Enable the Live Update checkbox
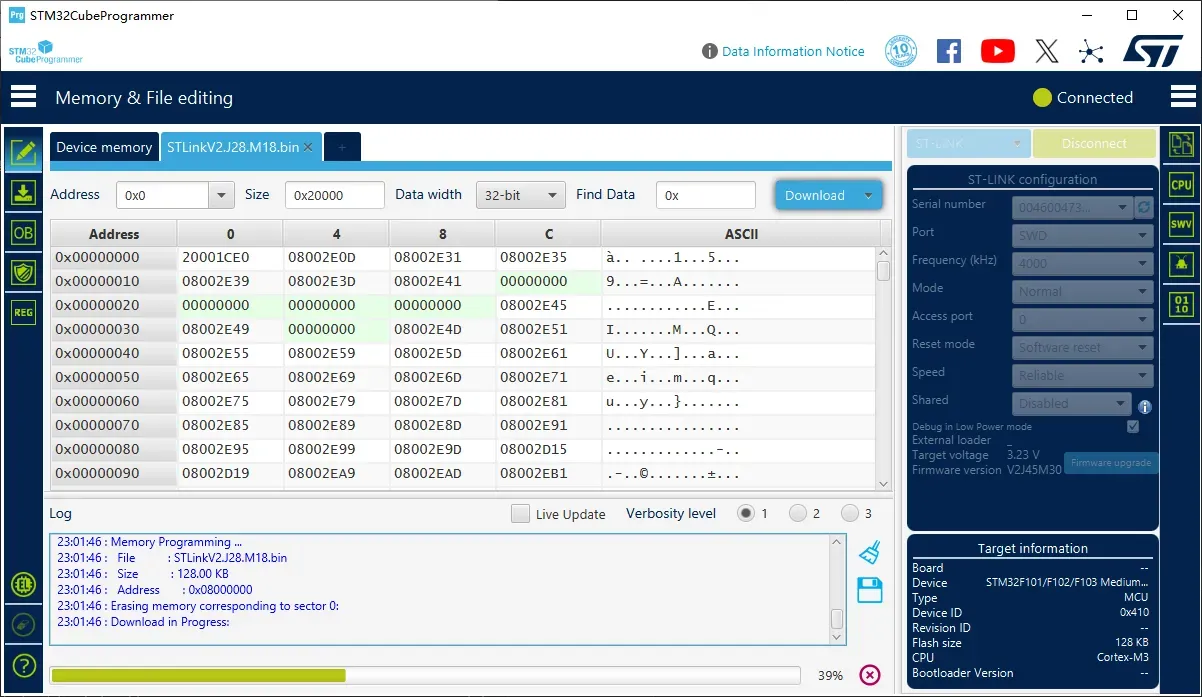 520,514
